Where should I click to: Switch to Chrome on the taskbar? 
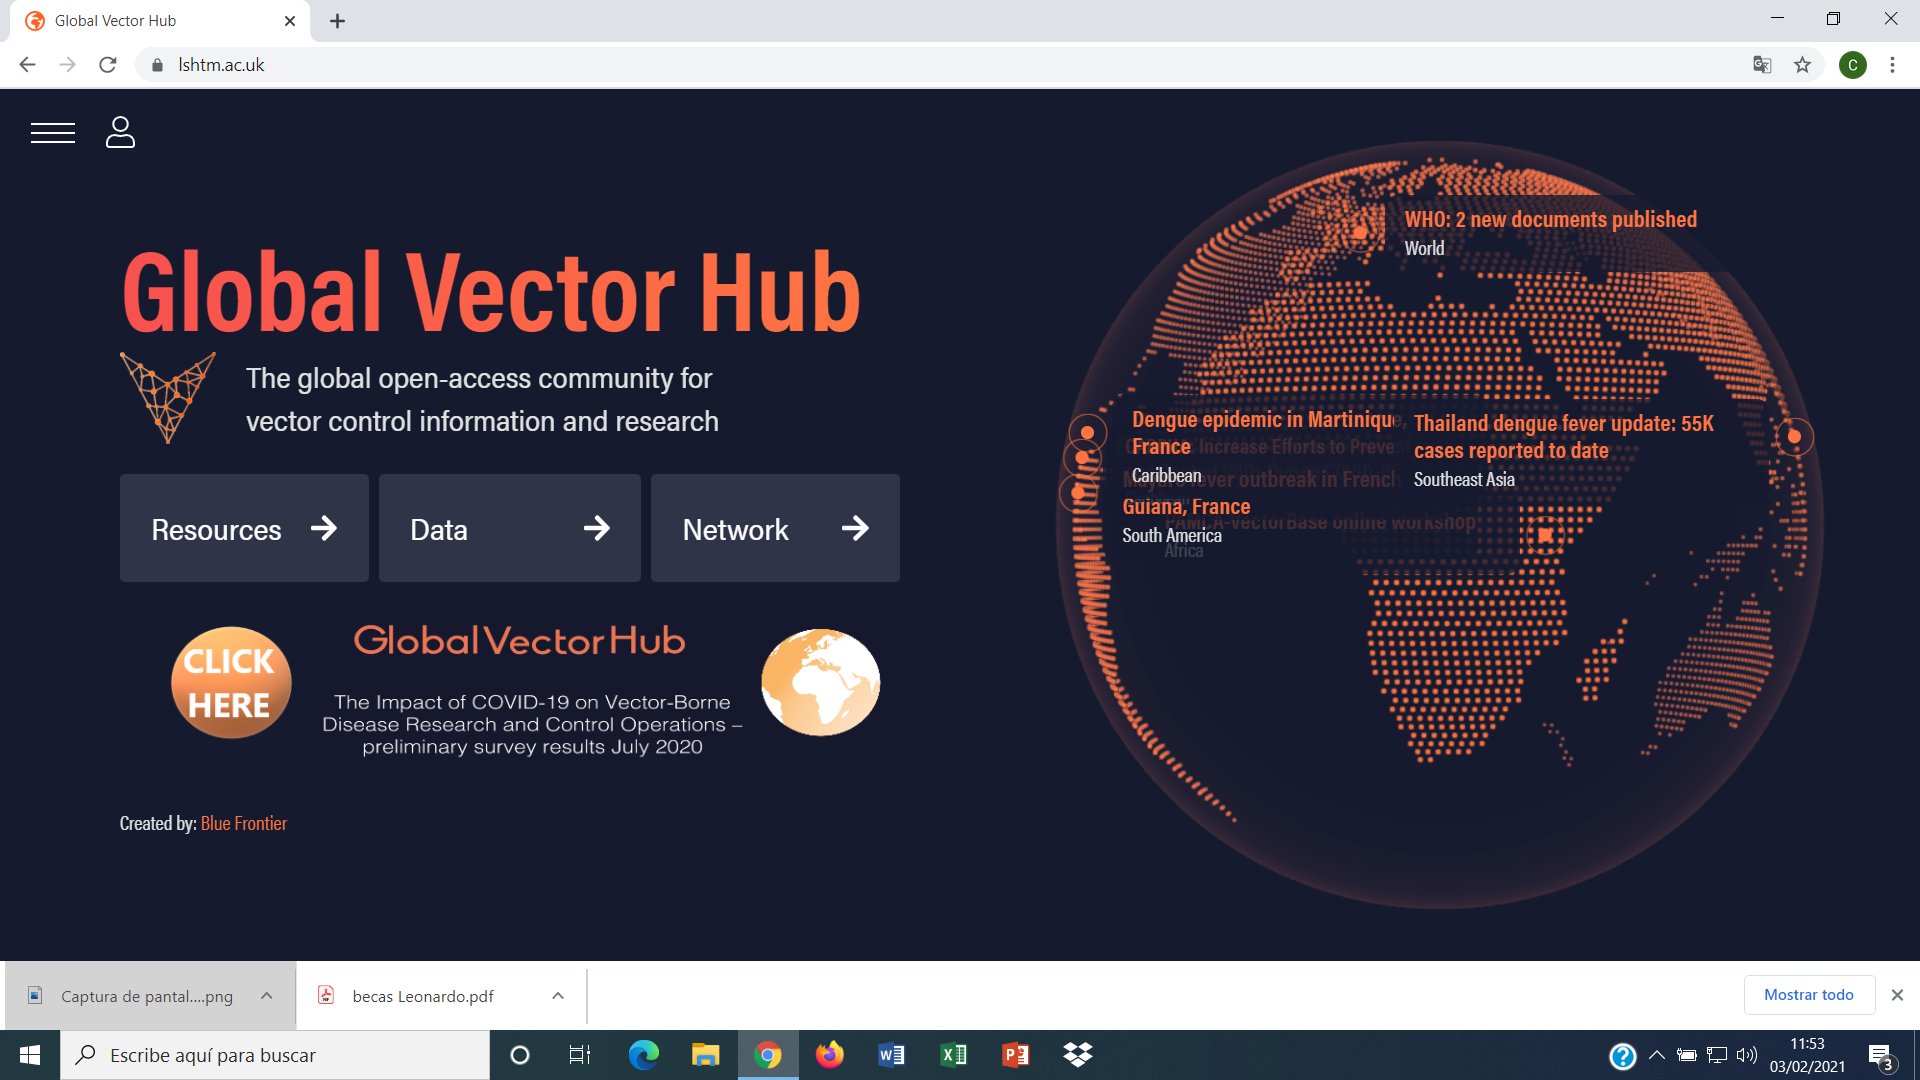click(768, 1055)
